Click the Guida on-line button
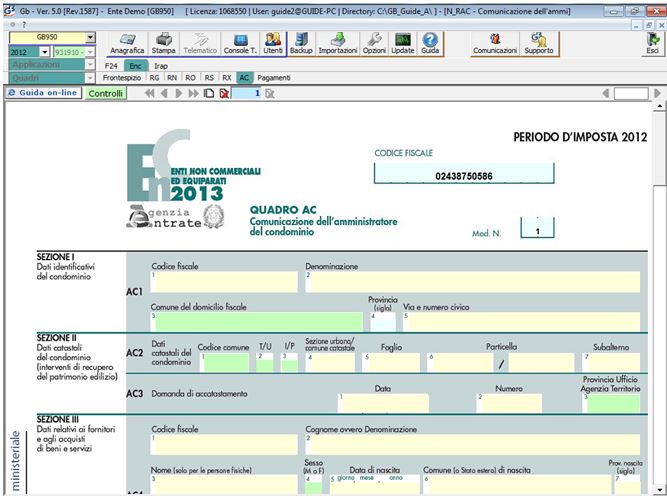Image resolution: width=667 pixels, height=496 pixels. pyautogui.click(x=43, y=93)
